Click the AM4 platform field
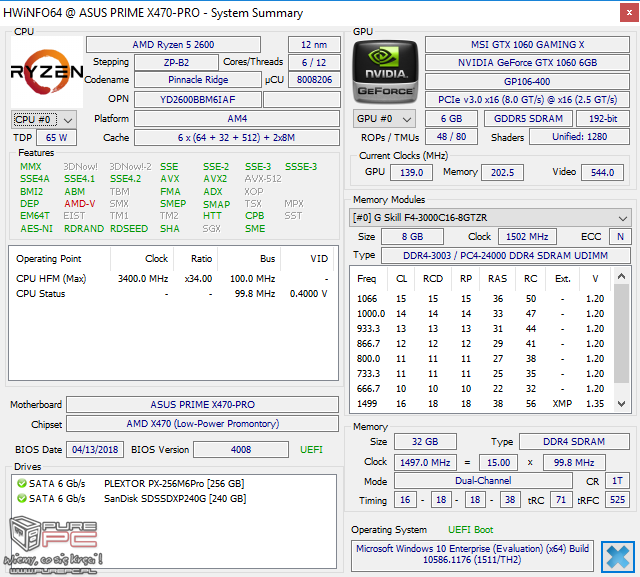 (237, 119)
